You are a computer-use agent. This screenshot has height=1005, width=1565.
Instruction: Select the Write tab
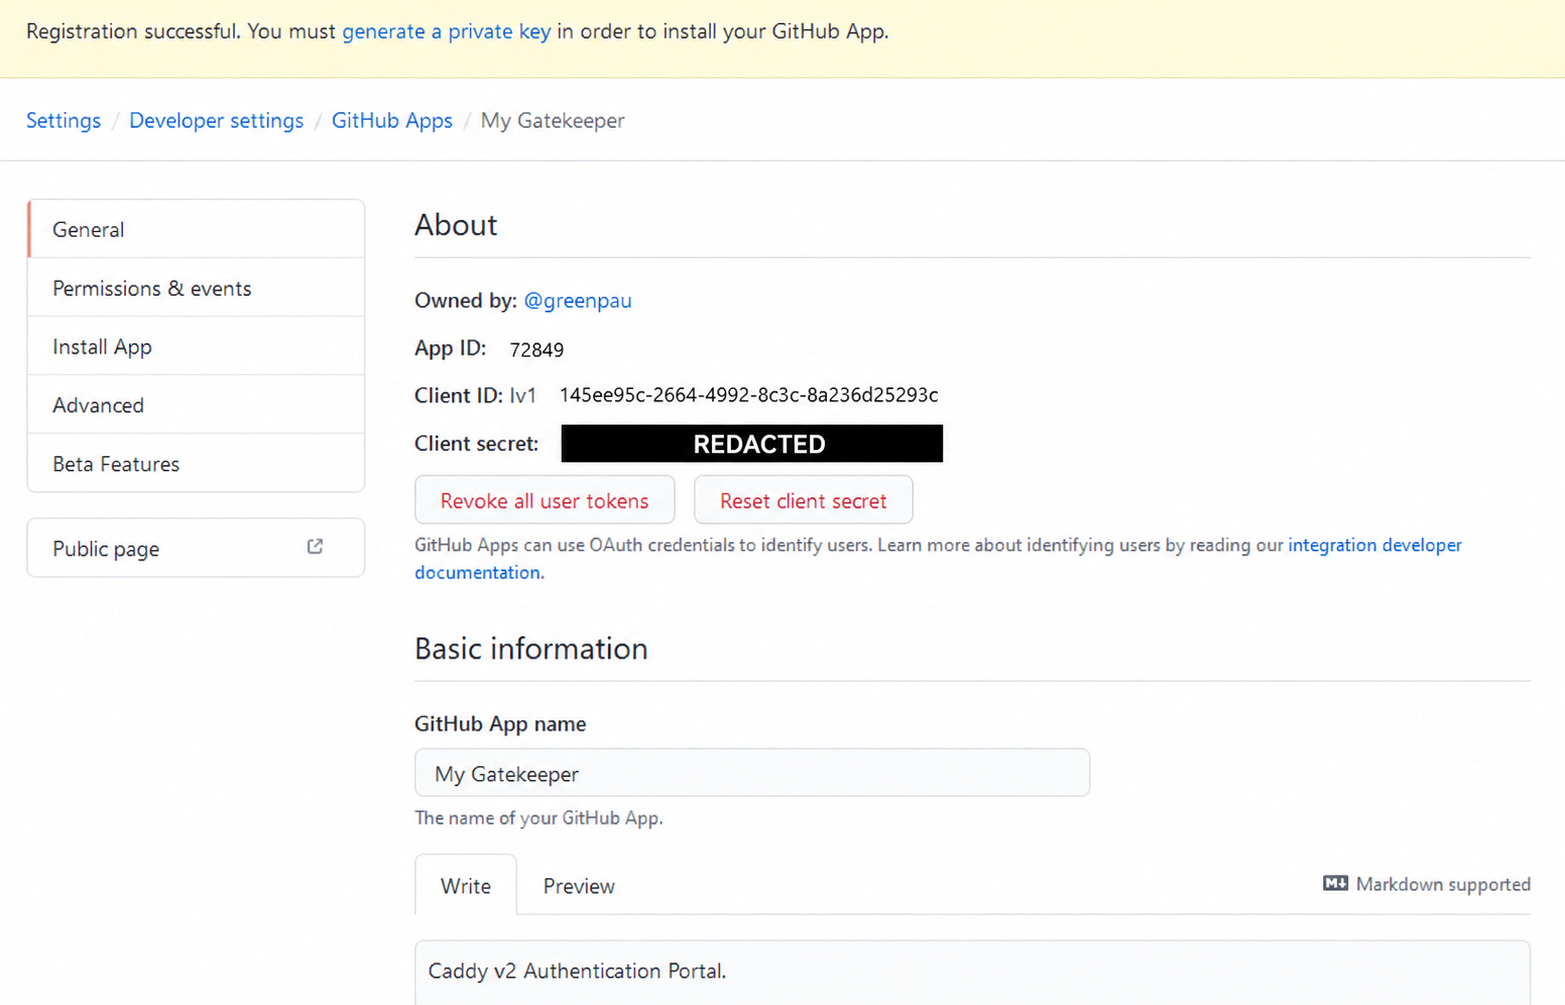(466, 885)
